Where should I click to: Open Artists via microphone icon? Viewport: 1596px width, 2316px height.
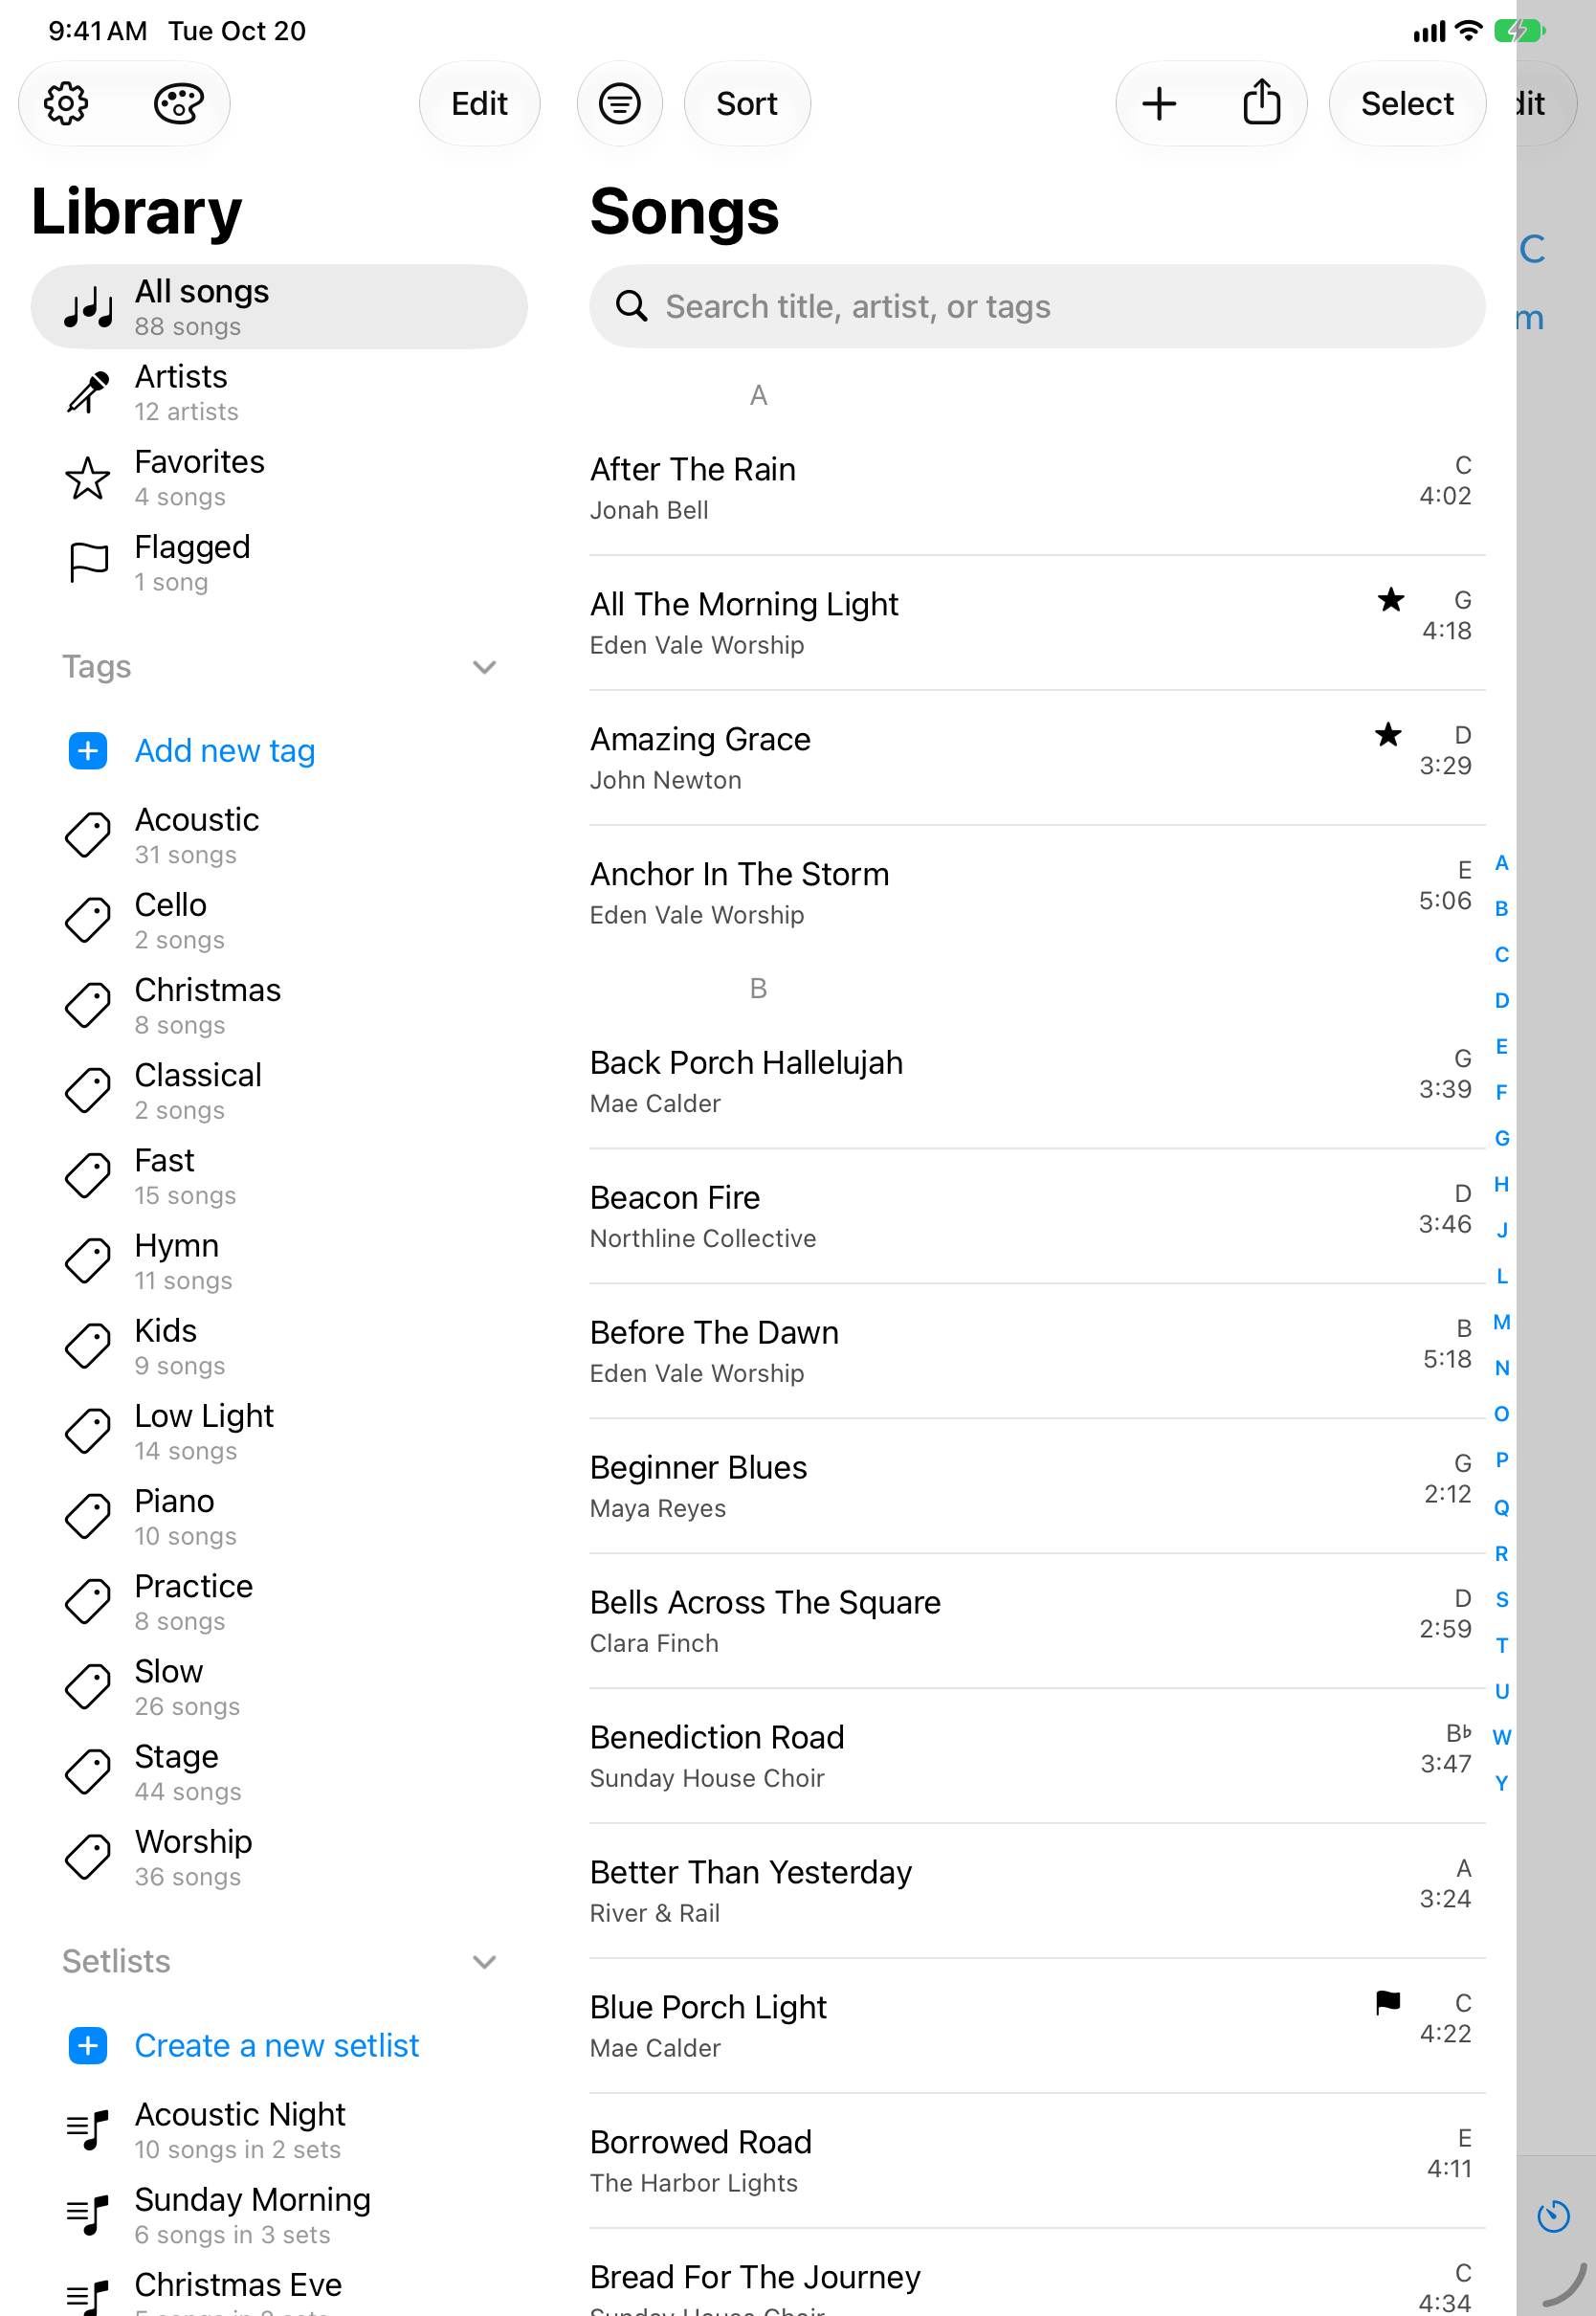(88, 392)
